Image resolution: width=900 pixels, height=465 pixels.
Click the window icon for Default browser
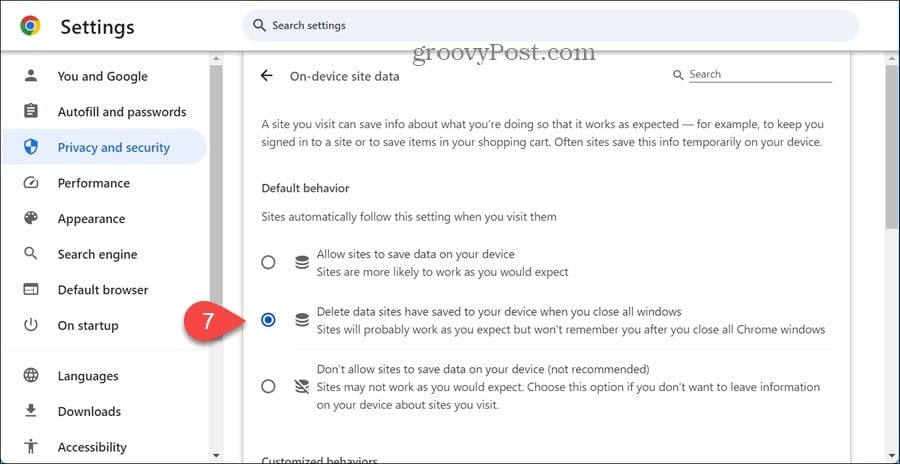(x=30, y=289)
